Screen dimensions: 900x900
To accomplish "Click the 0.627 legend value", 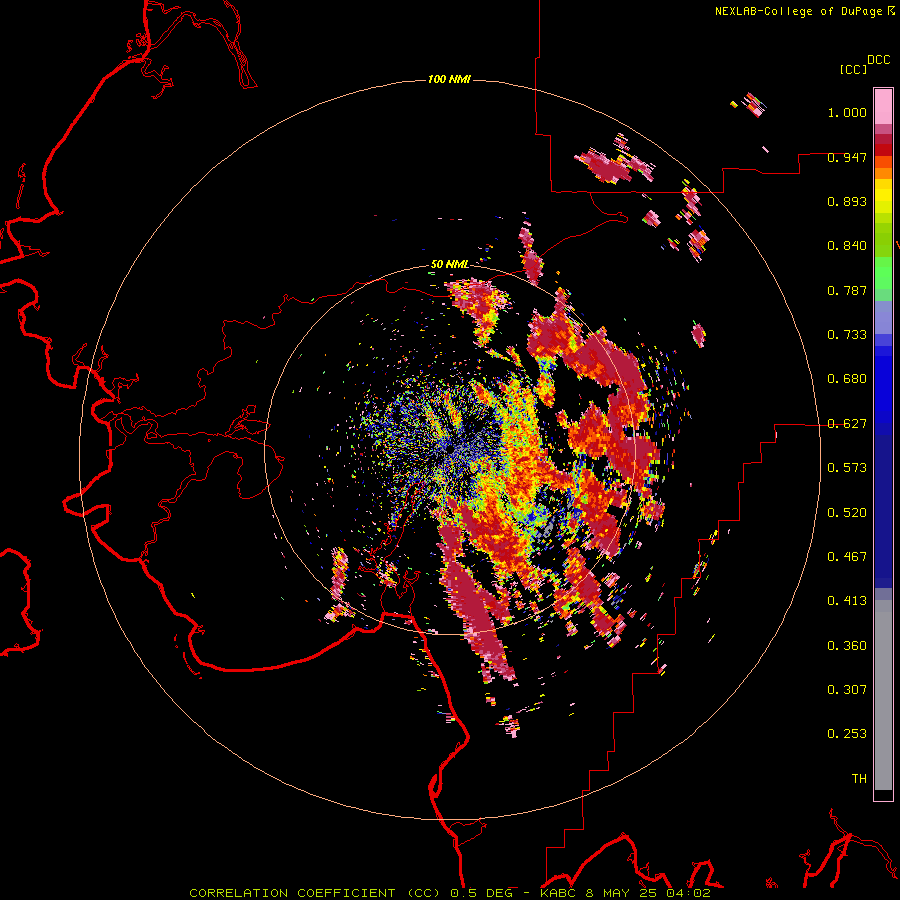I will pyautogui.click(x=847, y=424).
